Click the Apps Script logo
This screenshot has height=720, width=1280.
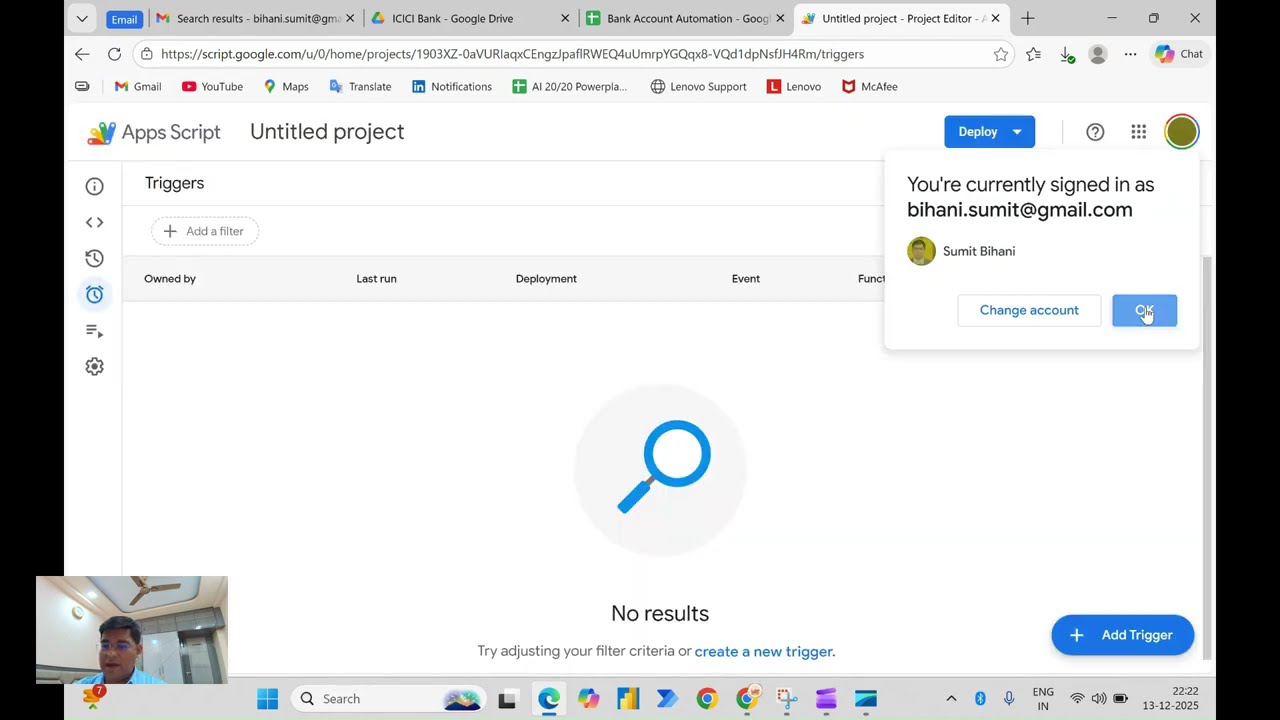(x=153, y=132)
